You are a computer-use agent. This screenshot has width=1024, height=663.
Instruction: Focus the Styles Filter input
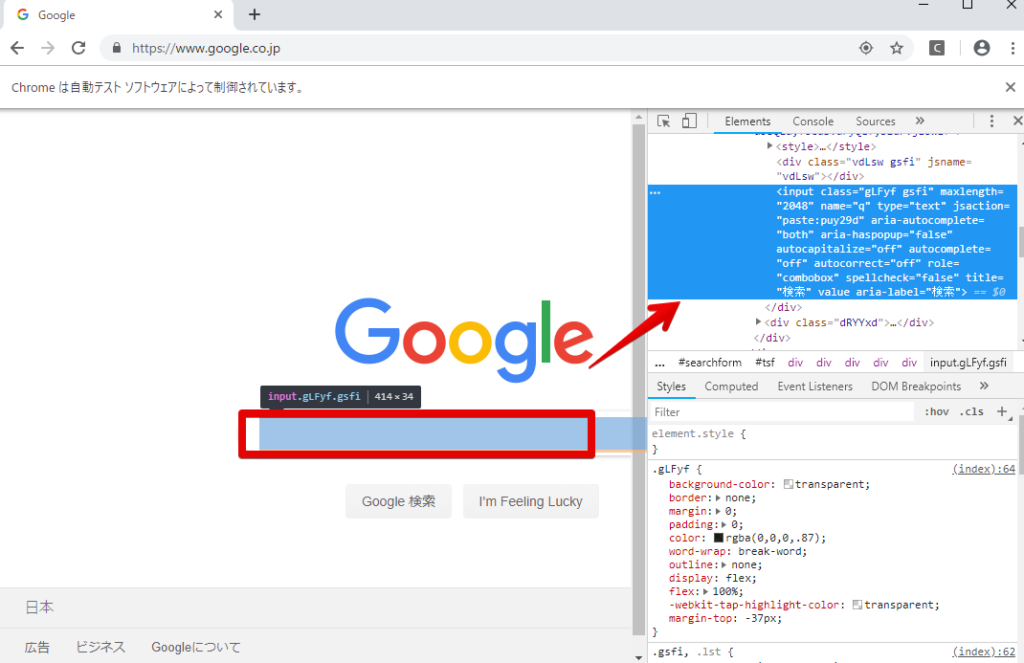(x=782, y=412)
